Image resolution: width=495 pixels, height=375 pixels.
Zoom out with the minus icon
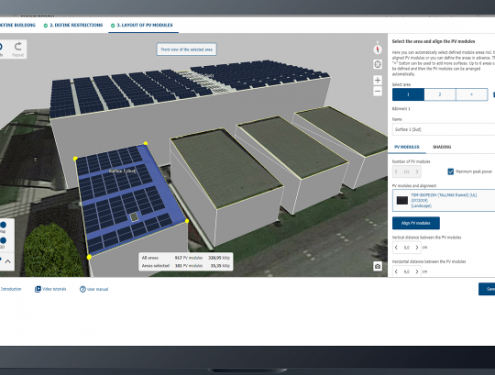pyautogui.click(x=377, y=91)
